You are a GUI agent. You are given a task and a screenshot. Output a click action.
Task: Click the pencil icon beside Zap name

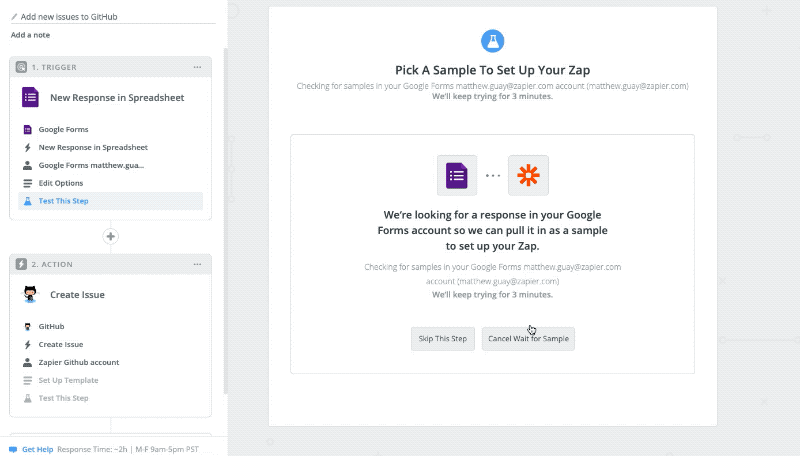pyautogui.click(x=14, y=17)
